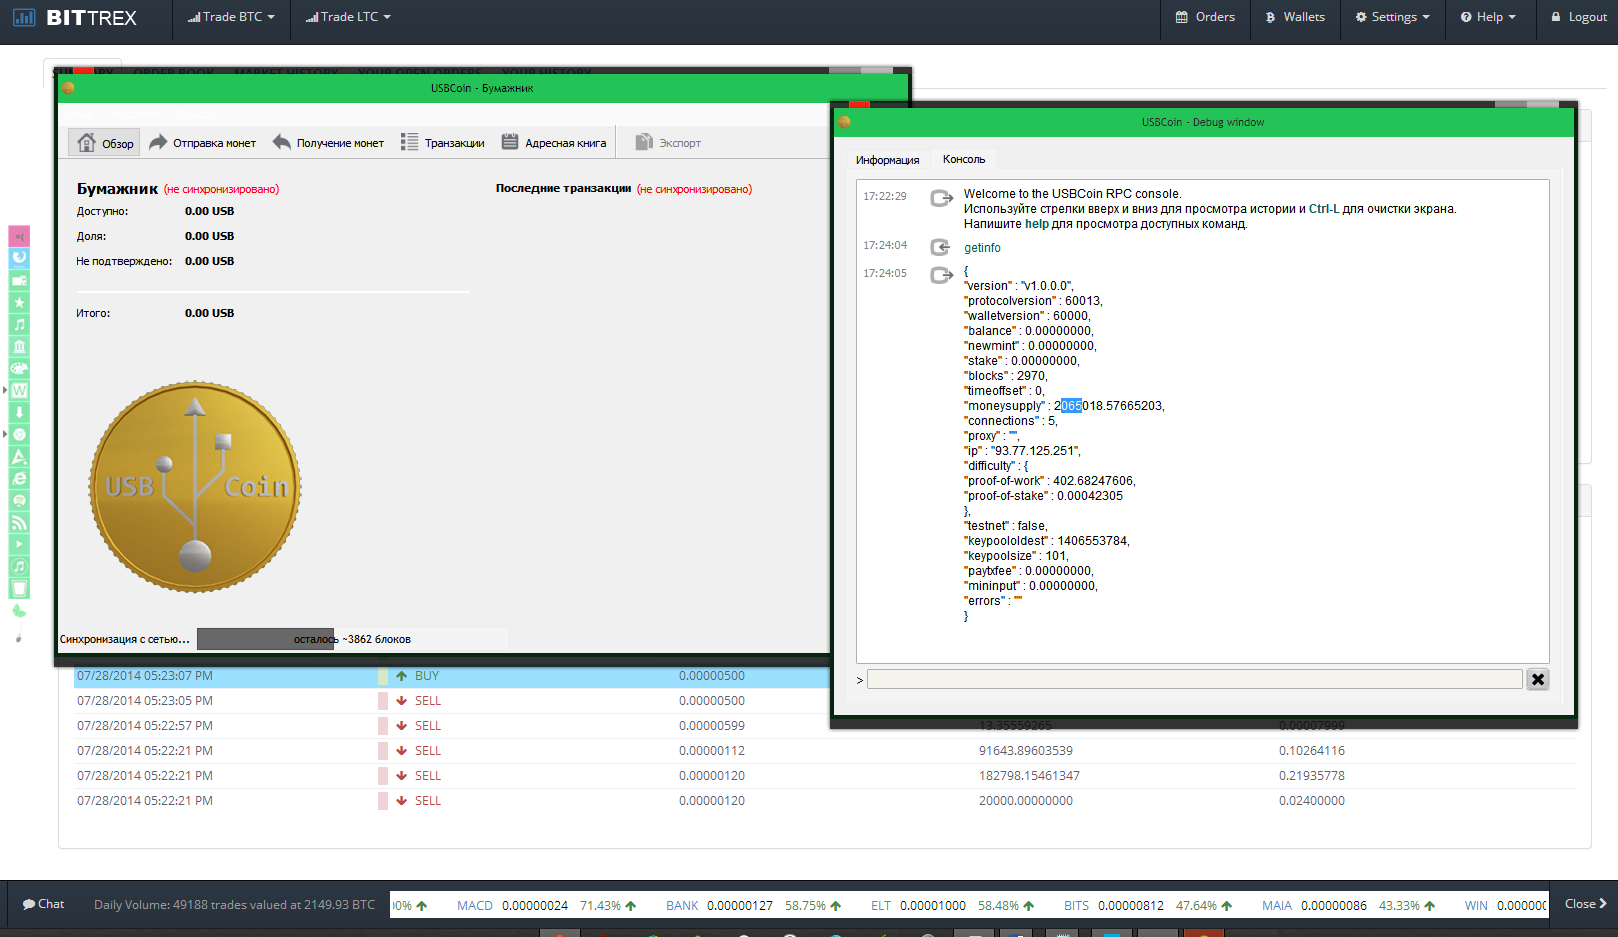Click the MACD ticker symbol
Screen dimensions: 1618x937
(x=475, y=905)
